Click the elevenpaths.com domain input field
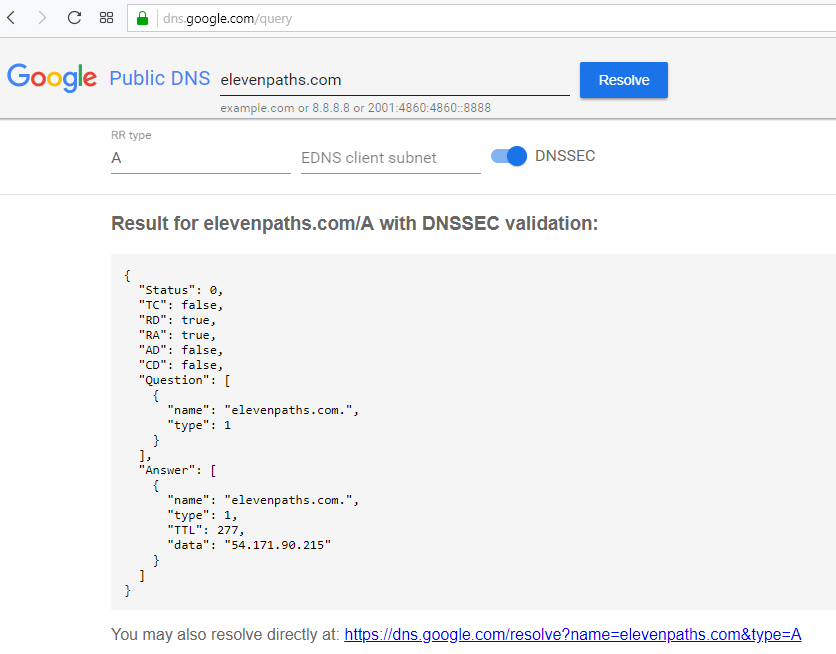Viewport: 836px width, 654px height. [394, 80]
